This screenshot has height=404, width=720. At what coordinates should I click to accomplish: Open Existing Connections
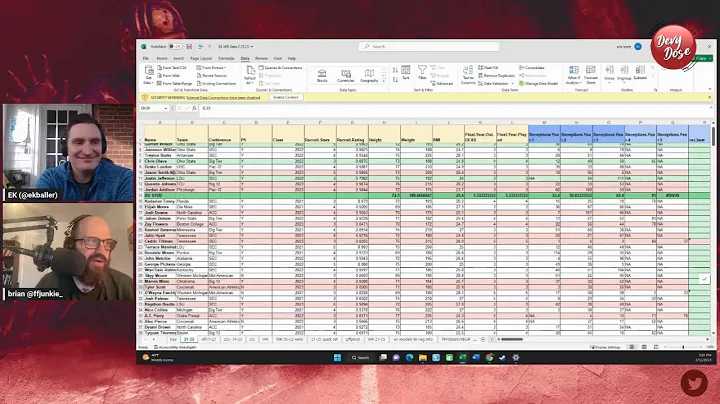tap(216, 84)
